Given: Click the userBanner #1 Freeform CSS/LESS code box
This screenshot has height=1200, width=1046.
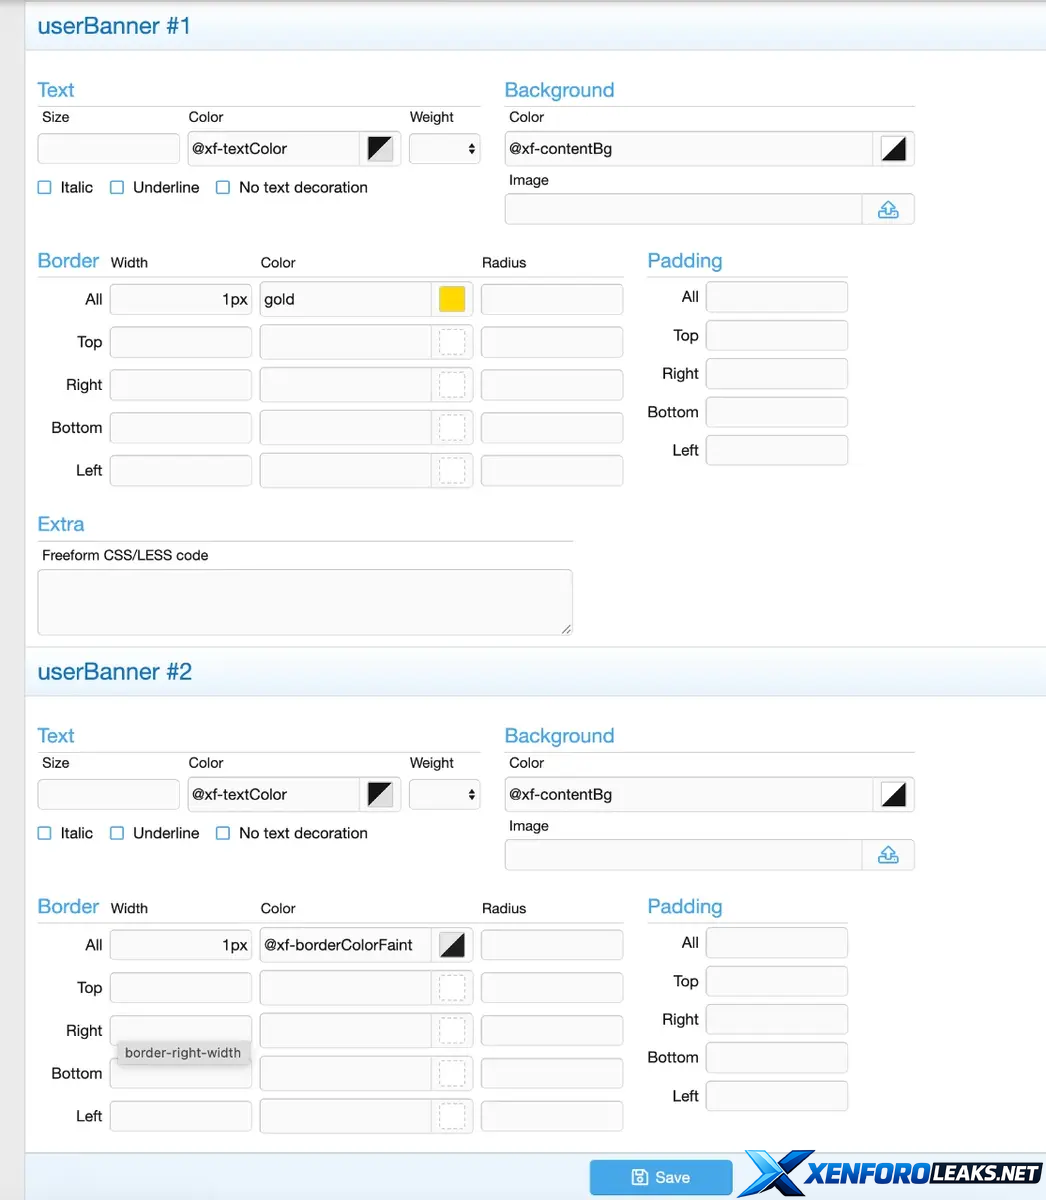Looking at the screenshot, I should coord(304,602).
